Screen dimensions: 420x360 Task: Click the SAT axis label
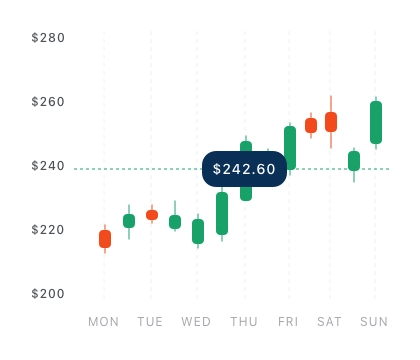(329, 322)
